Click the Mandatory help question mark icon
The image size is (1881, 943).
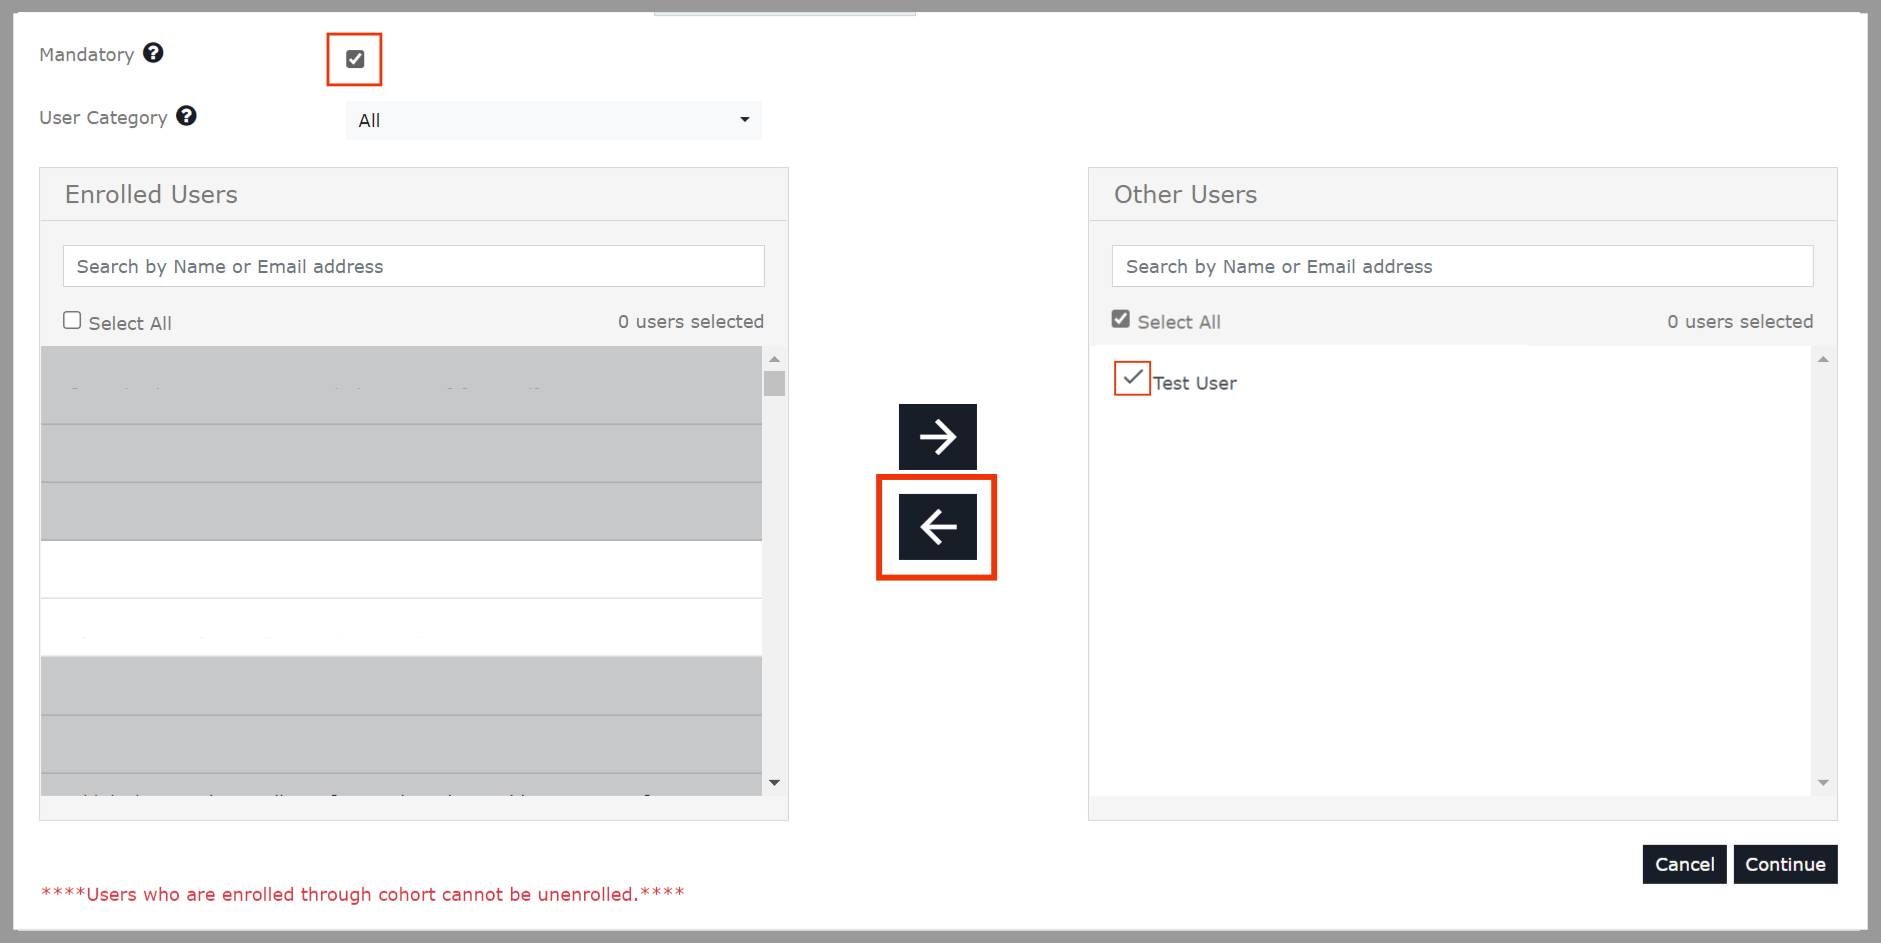[153, 53]
